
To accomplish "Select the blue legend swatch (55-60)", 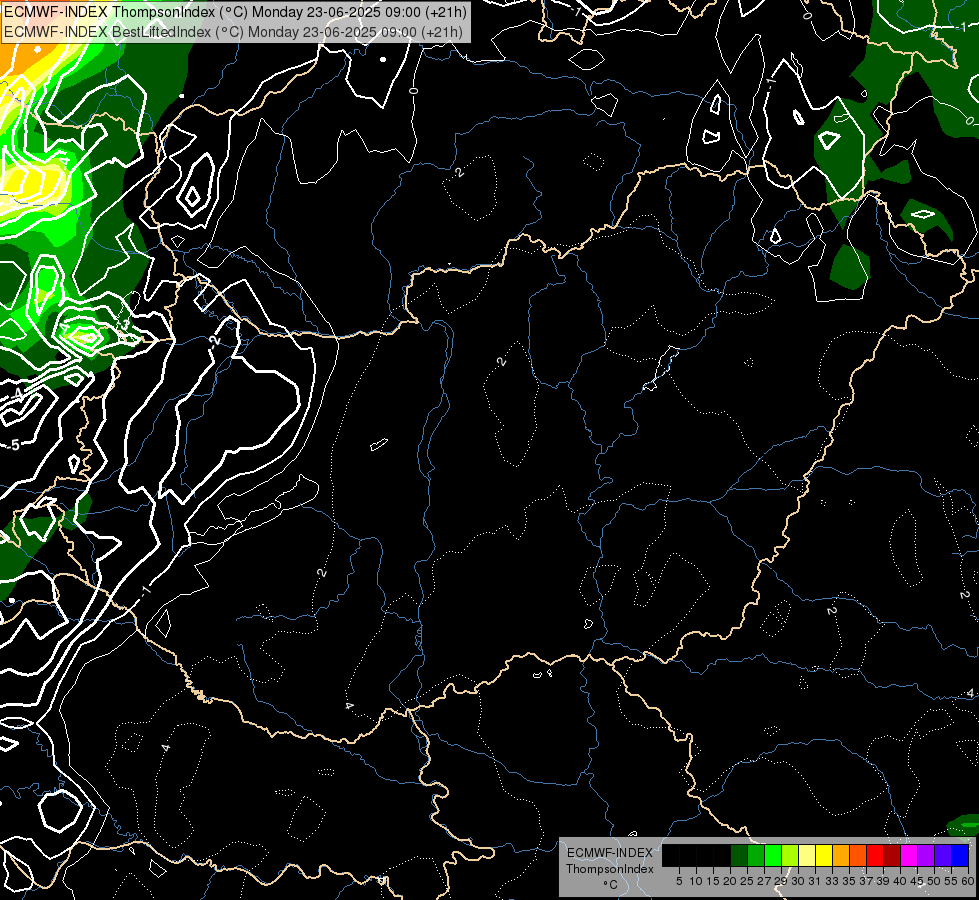I will pyautogui.click(x=960, y=855).
